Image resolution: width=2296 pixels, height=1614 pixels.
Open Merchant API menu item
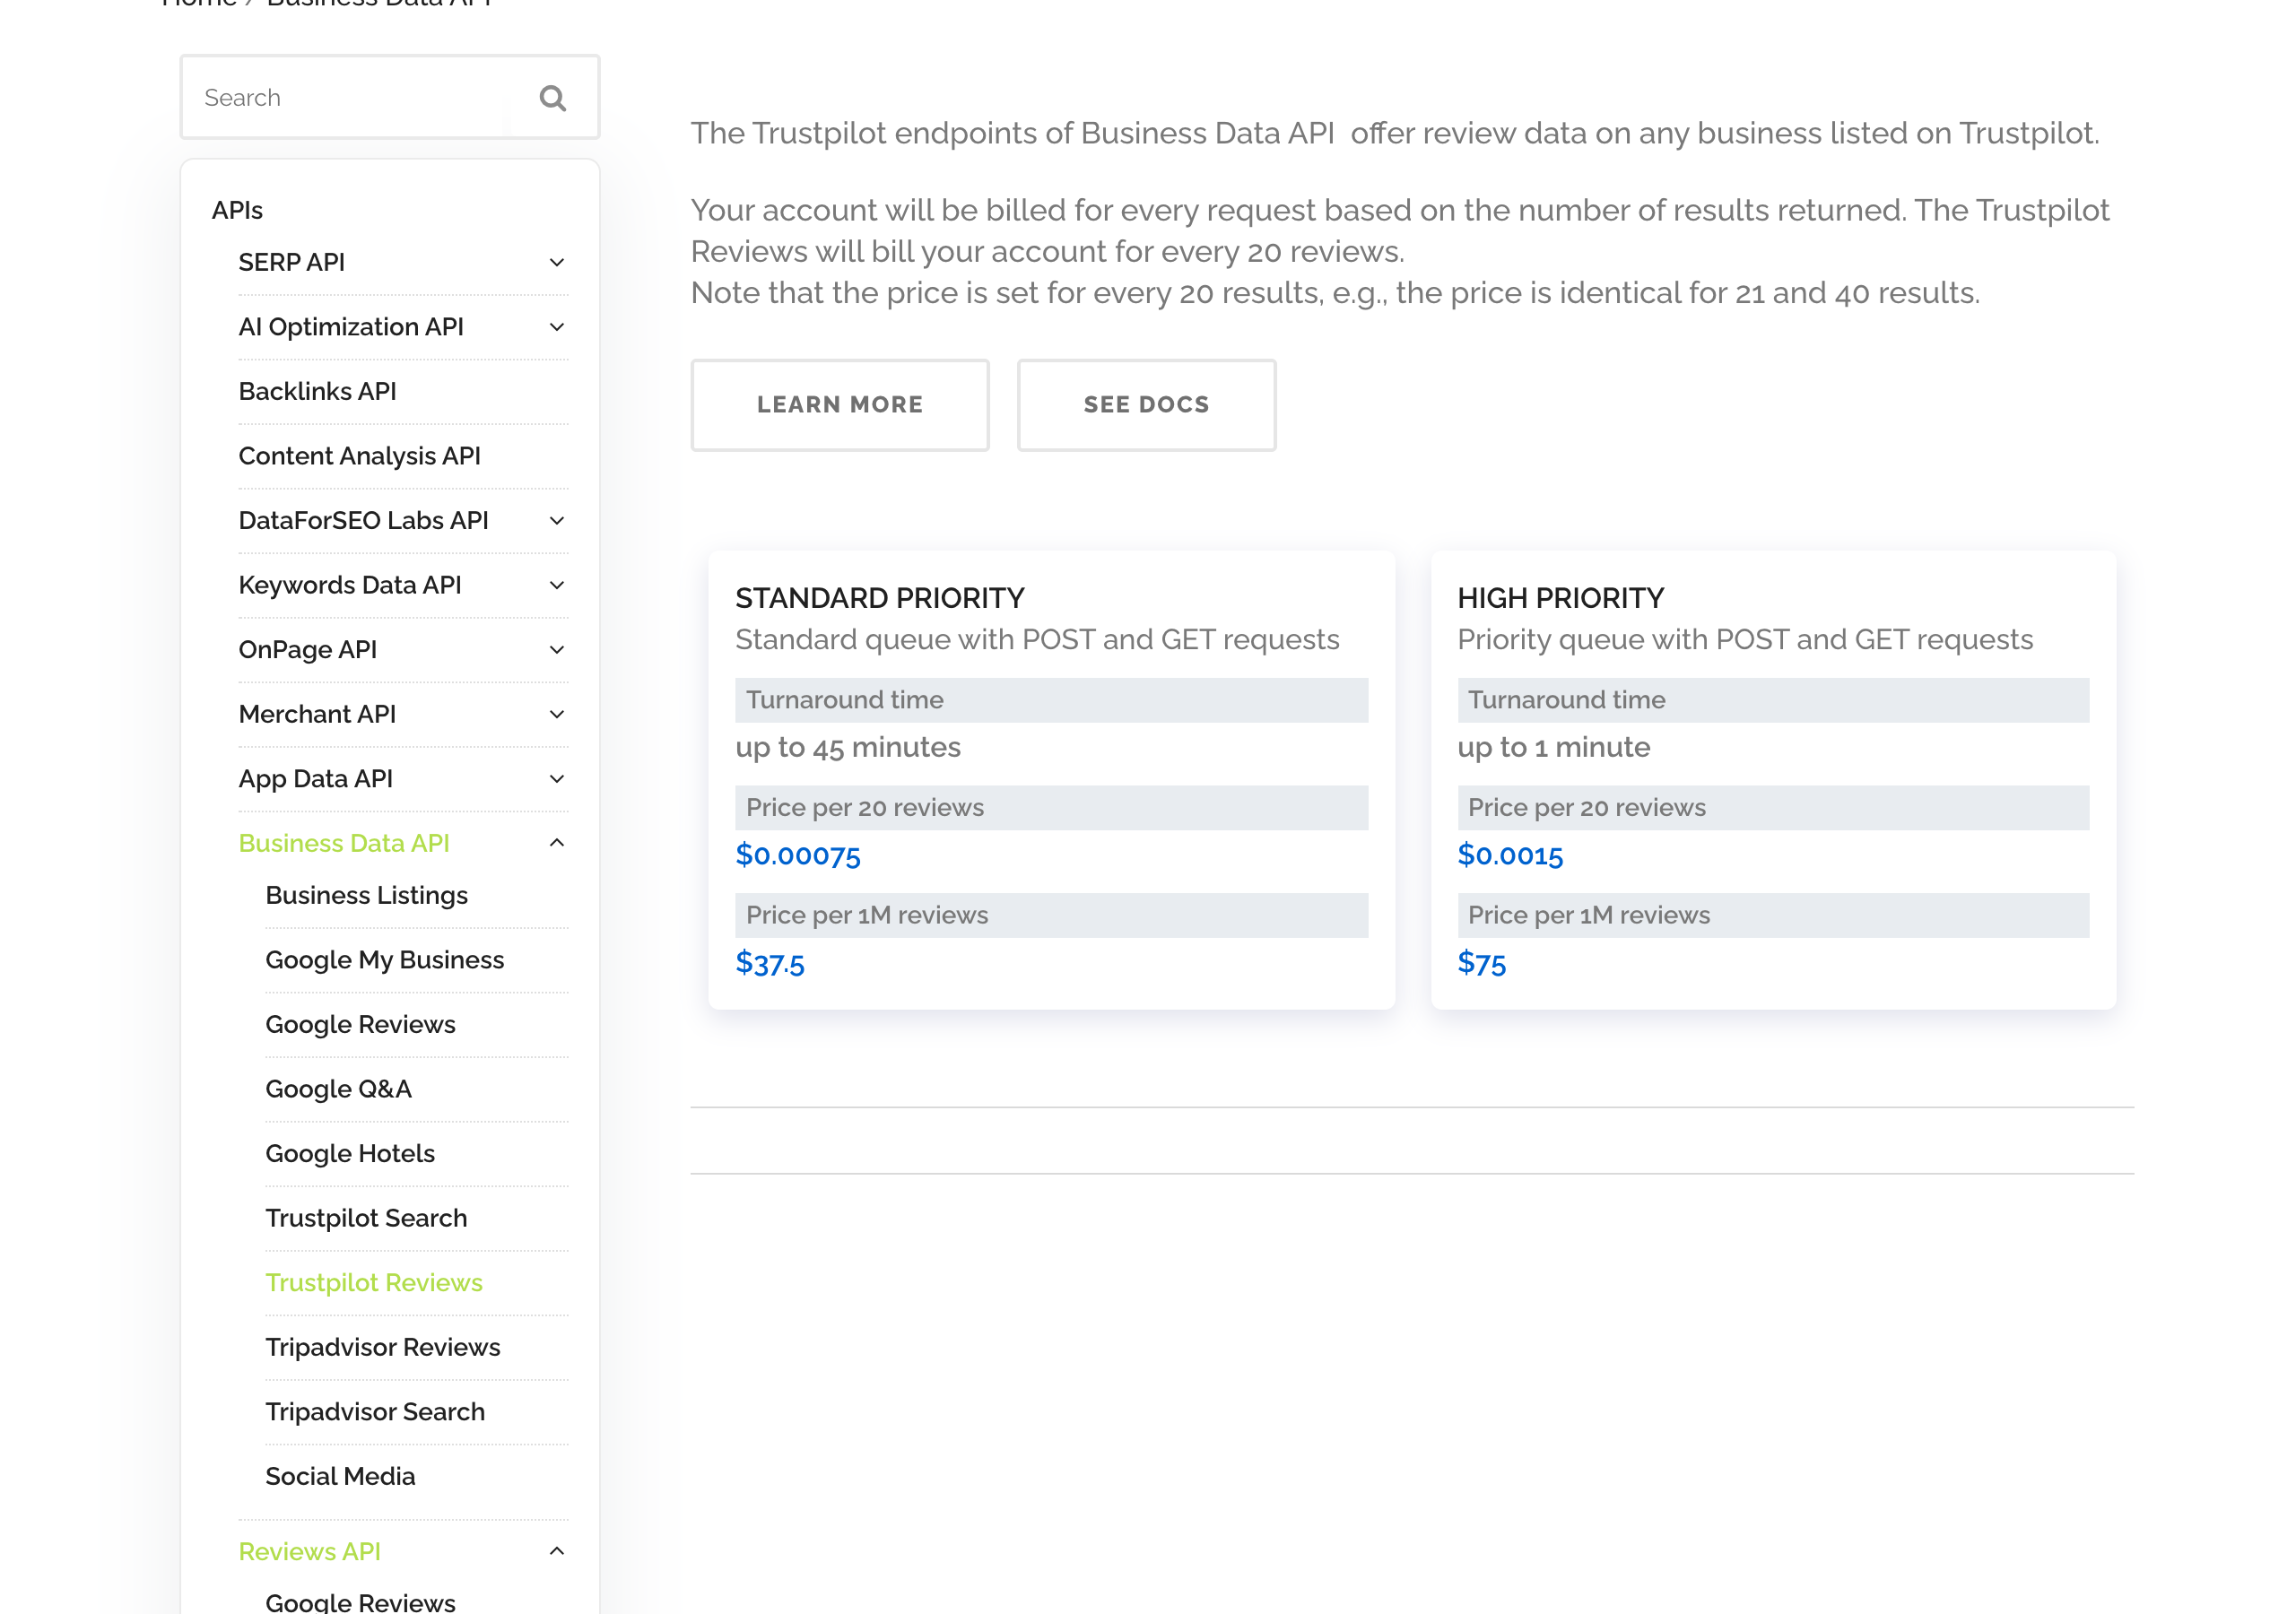317,714
